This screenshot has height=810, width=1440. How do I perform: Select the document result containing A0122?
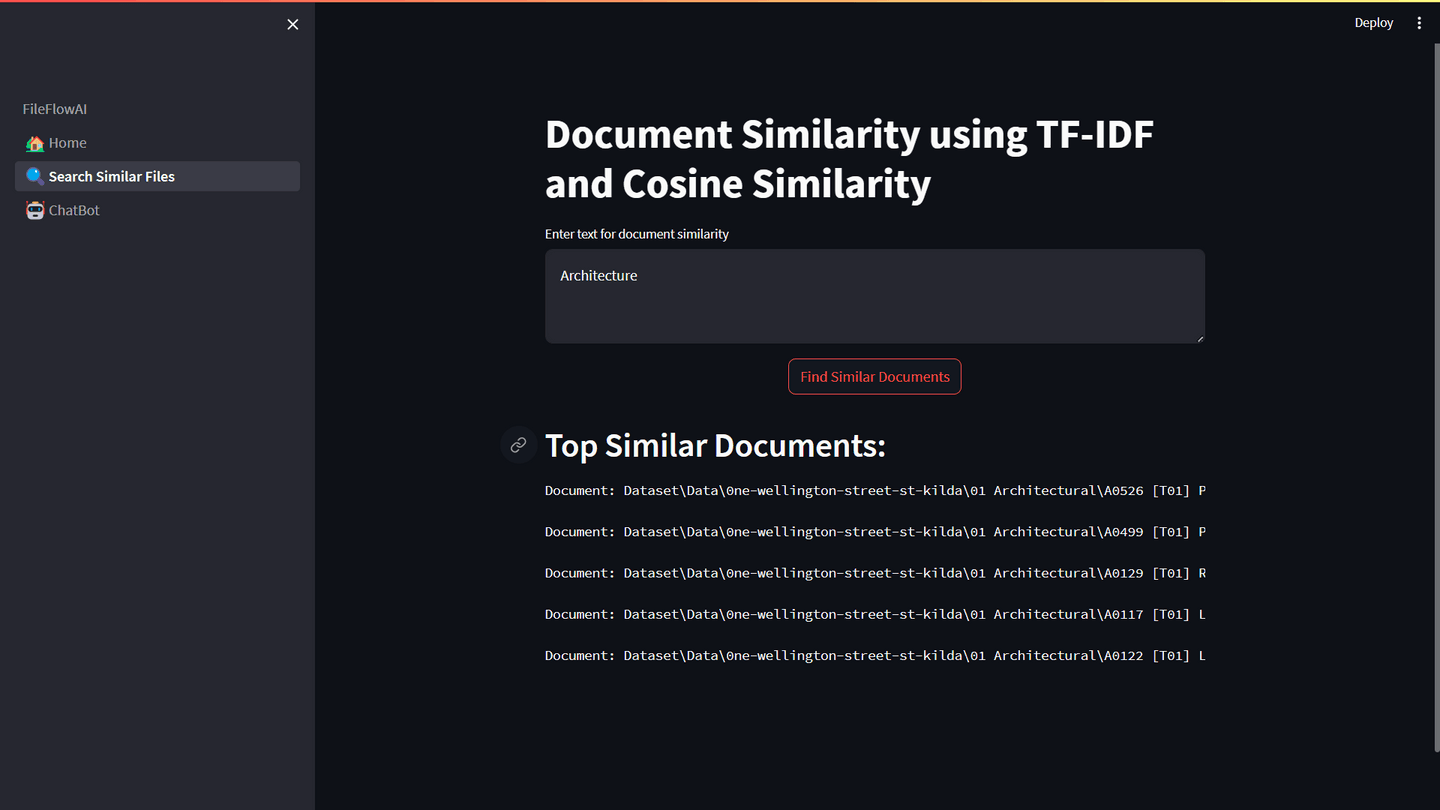[875, 656]
